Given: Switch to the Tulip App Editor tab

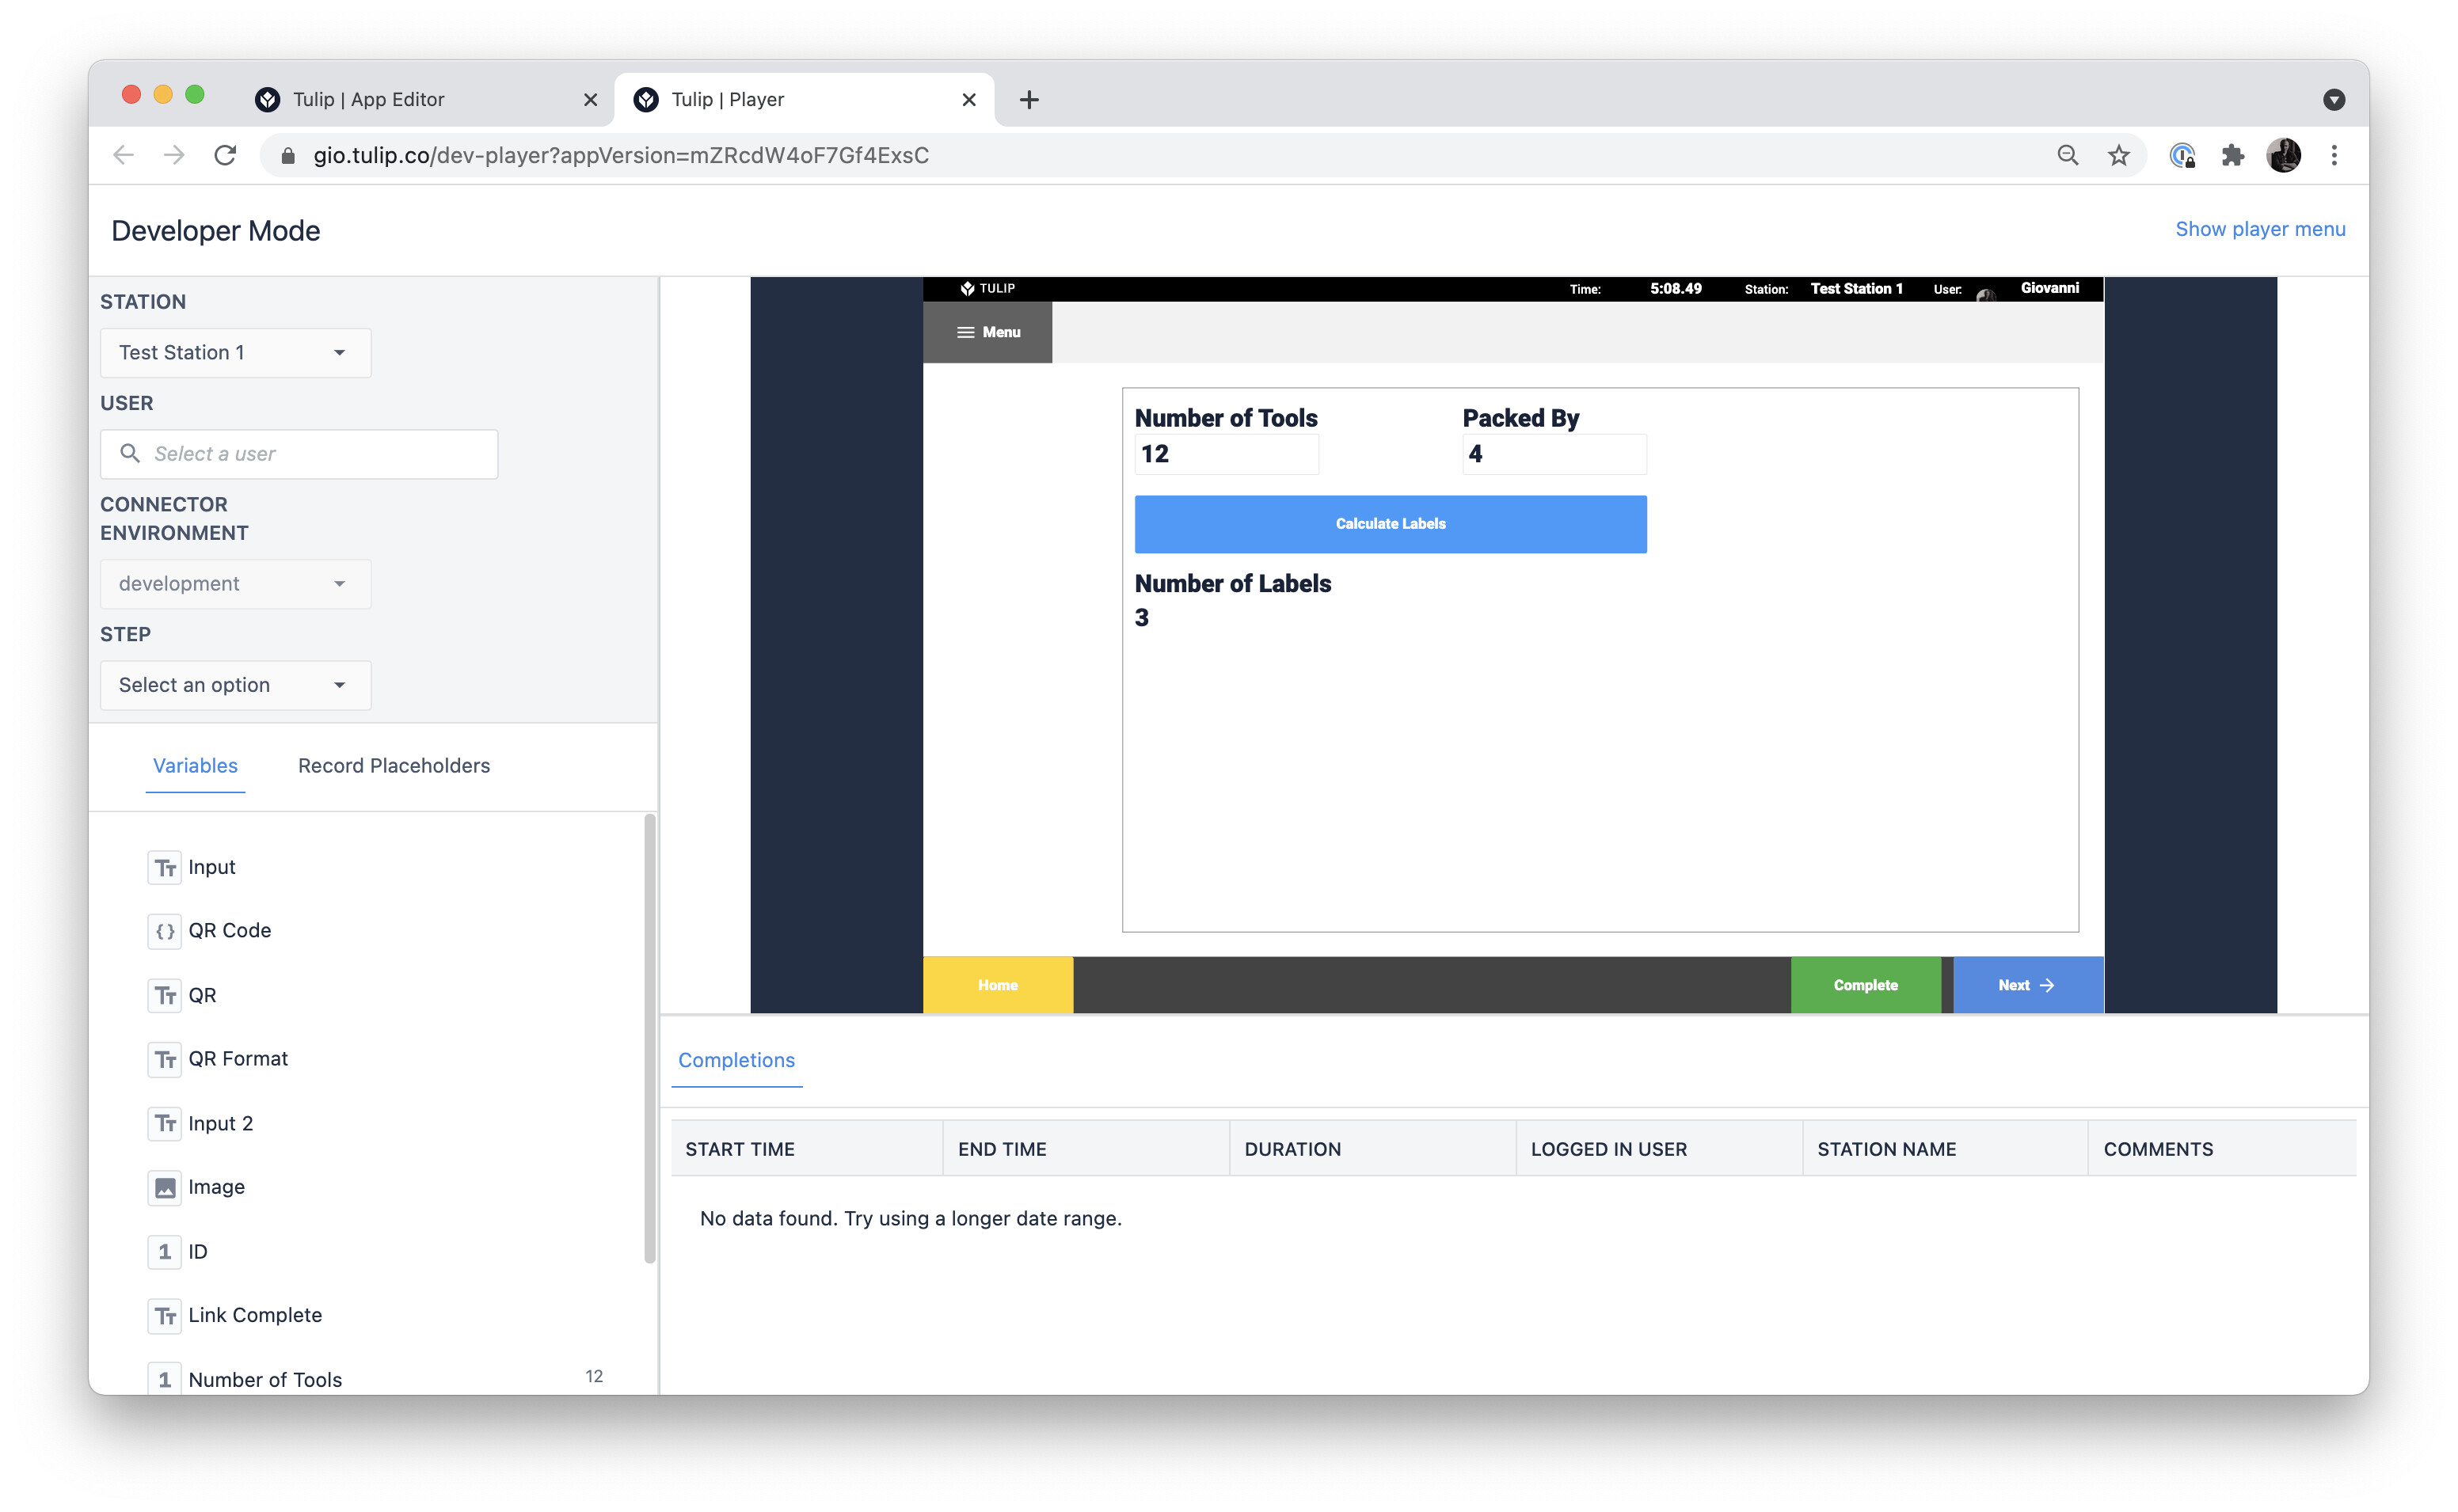Looking at the screenshot, I should (x=425, y=99).
